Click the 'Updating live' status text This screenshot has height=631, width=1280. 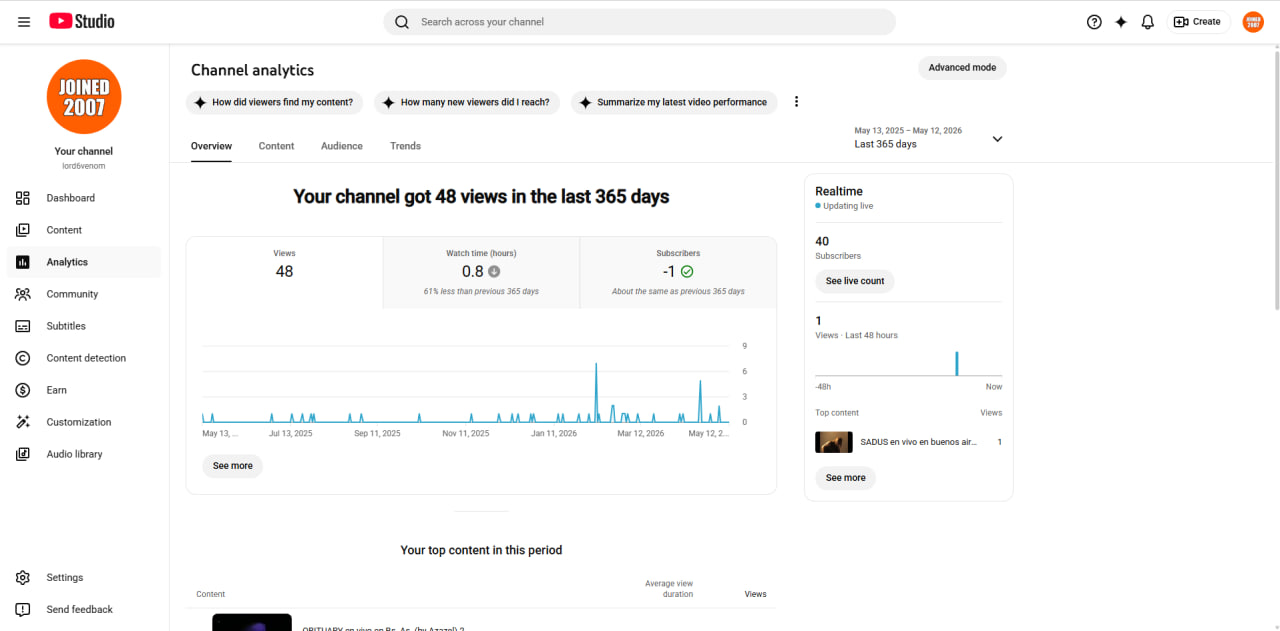pyautogui.click(x=848, y=206)
